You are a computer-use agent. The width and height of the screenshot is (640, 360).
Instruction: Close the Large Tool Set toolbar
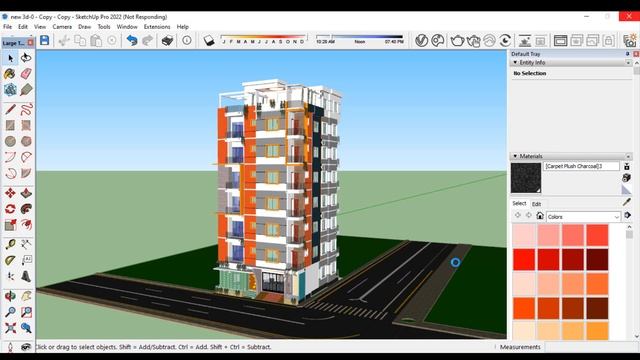coord(30,42)
